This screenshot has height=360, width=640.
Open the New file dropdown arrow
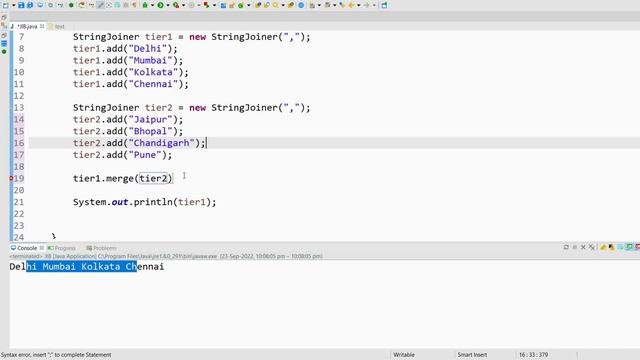[13, 5]
